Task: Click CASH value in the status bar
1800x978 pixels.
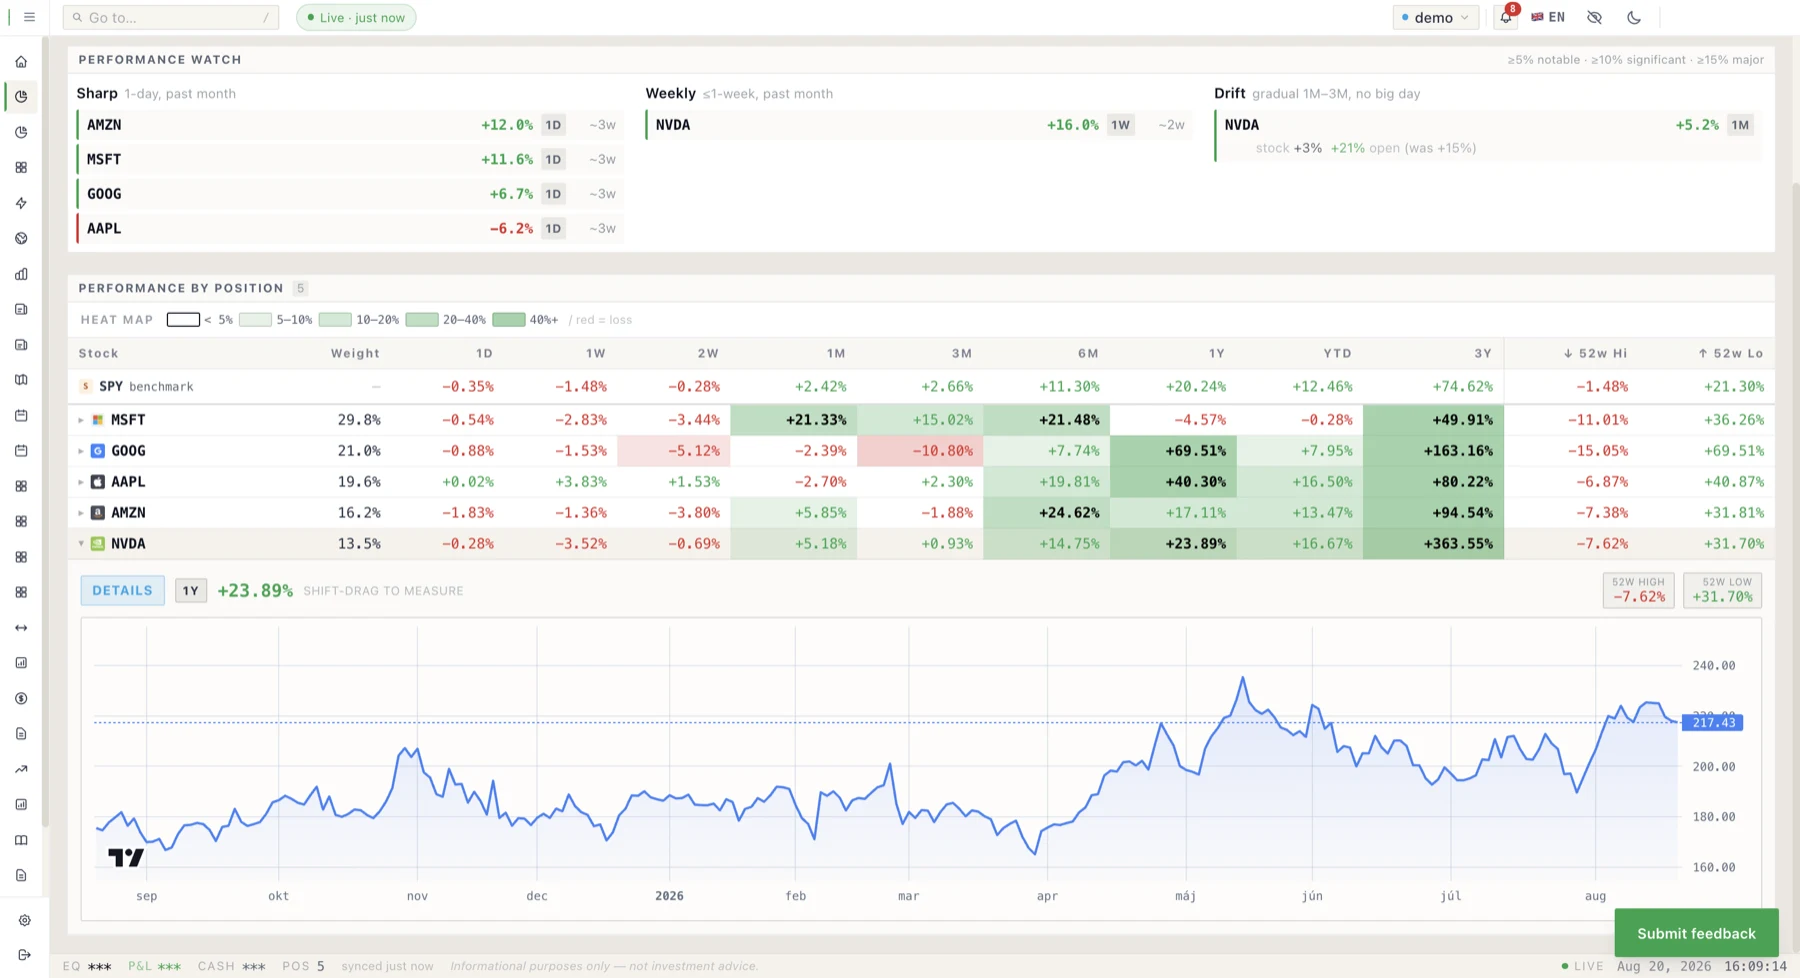Action: tap(254, 967)
